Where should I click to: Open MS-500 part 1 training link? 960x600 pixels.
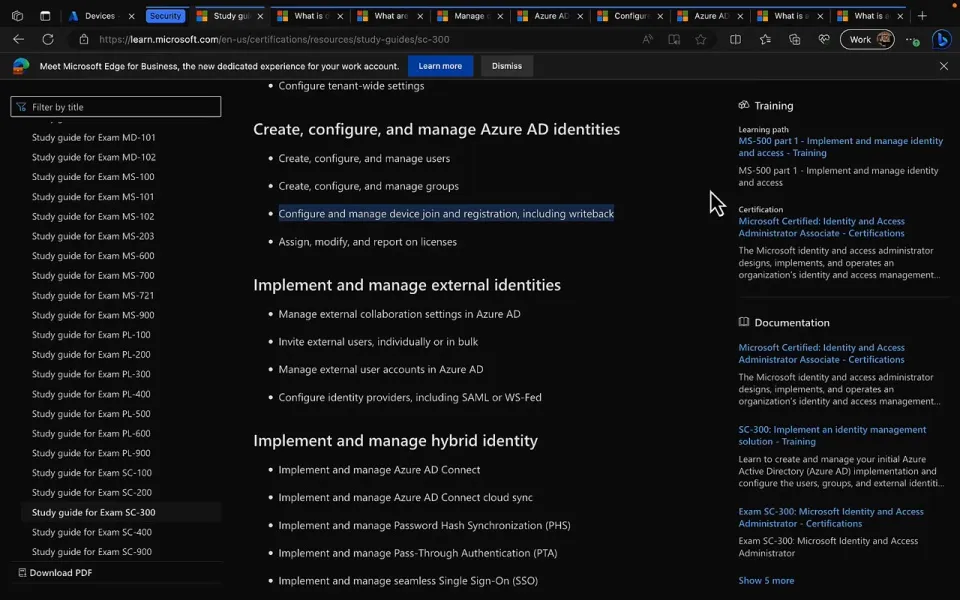coord(840,147)
